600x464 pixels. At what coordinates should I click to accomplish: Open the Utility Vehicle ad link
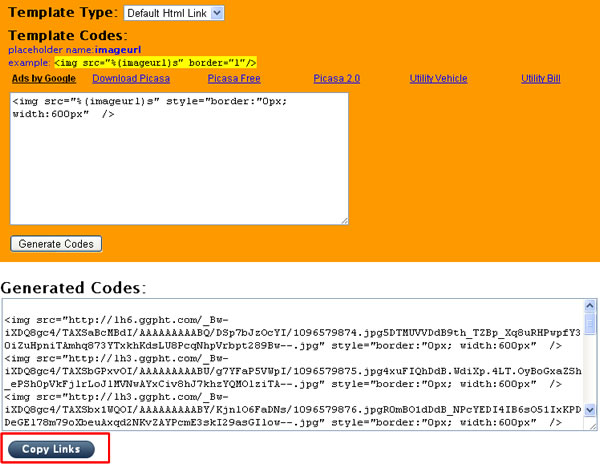(x=438, y=78)
